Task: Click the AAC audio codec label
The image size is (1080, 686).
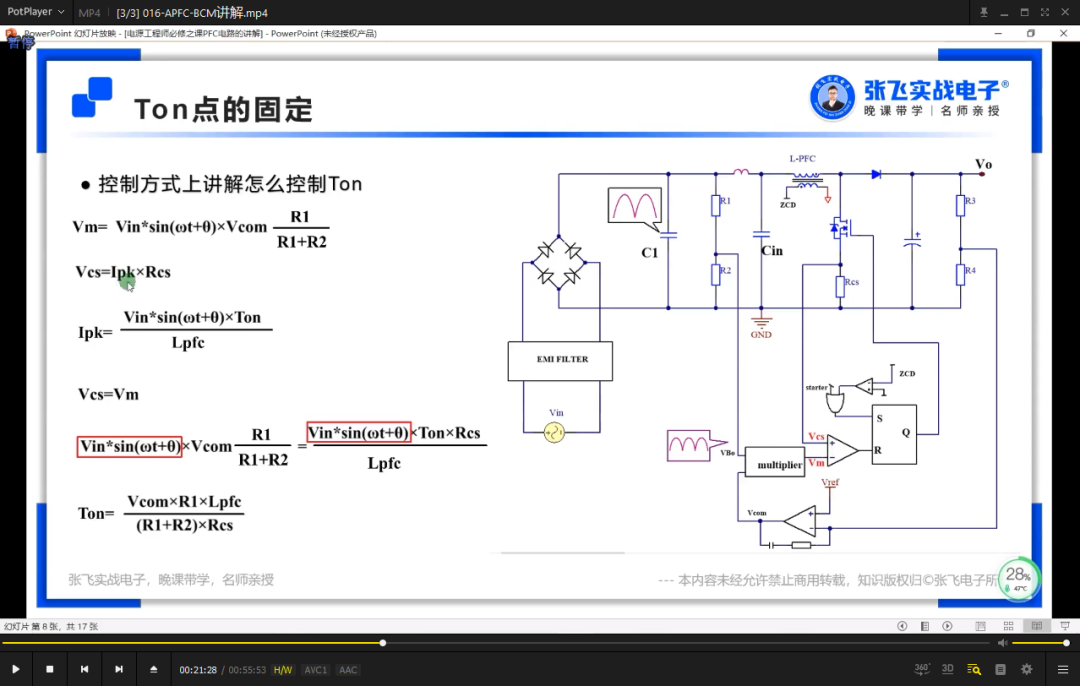Action: [x=348, y=669]
